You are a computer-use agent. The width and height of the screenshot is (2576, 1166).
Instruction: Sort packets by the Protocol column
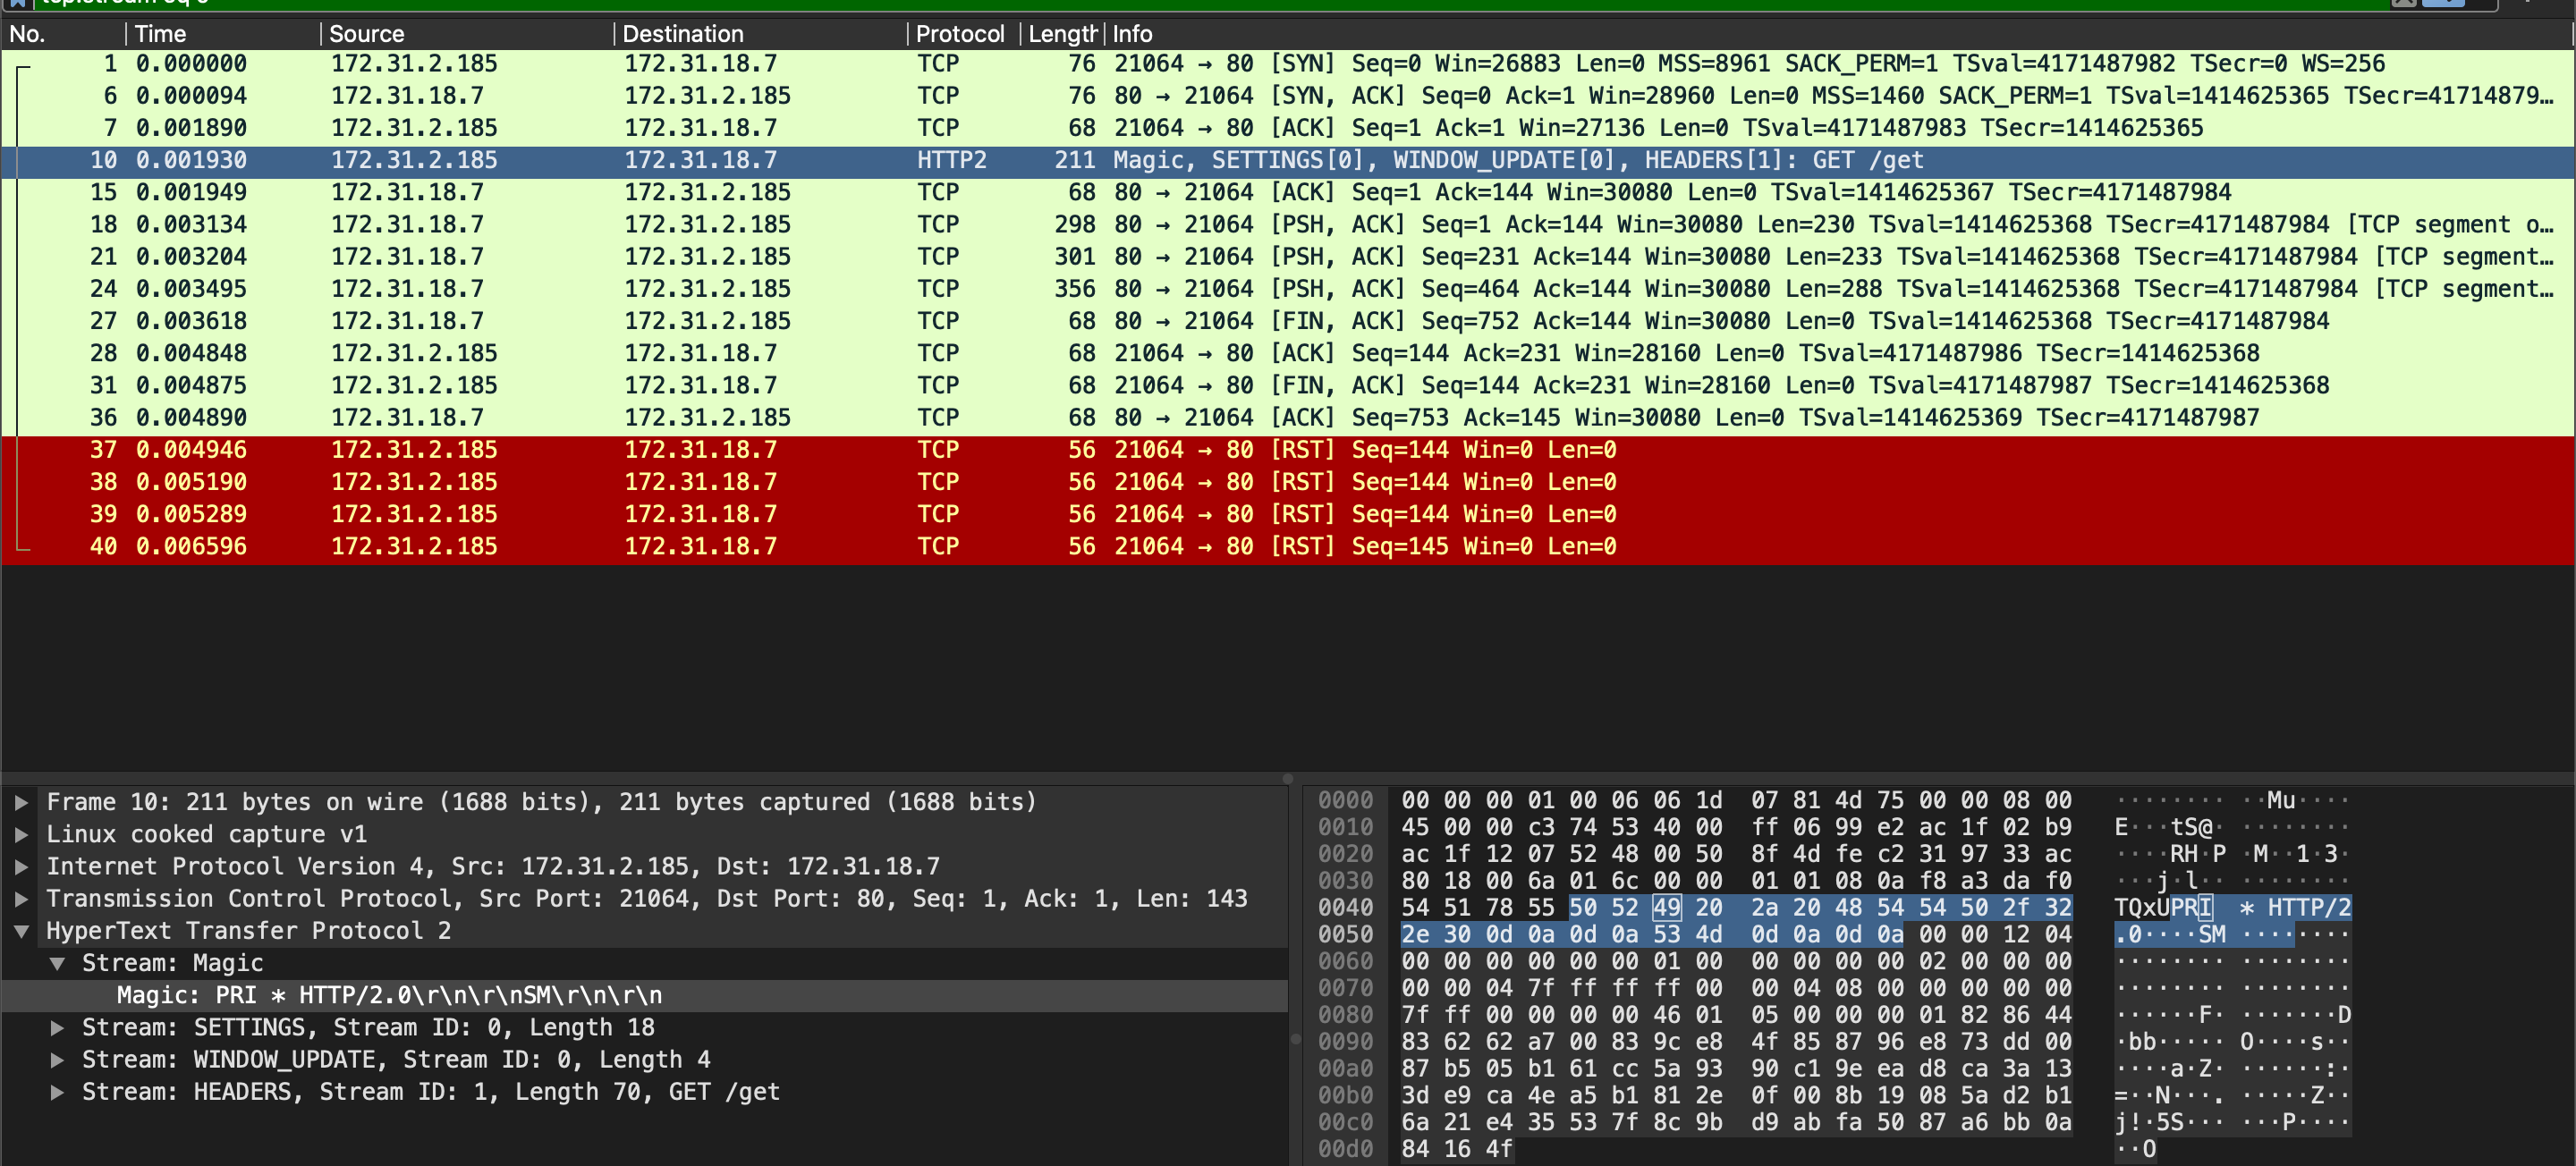coord(958,33)
